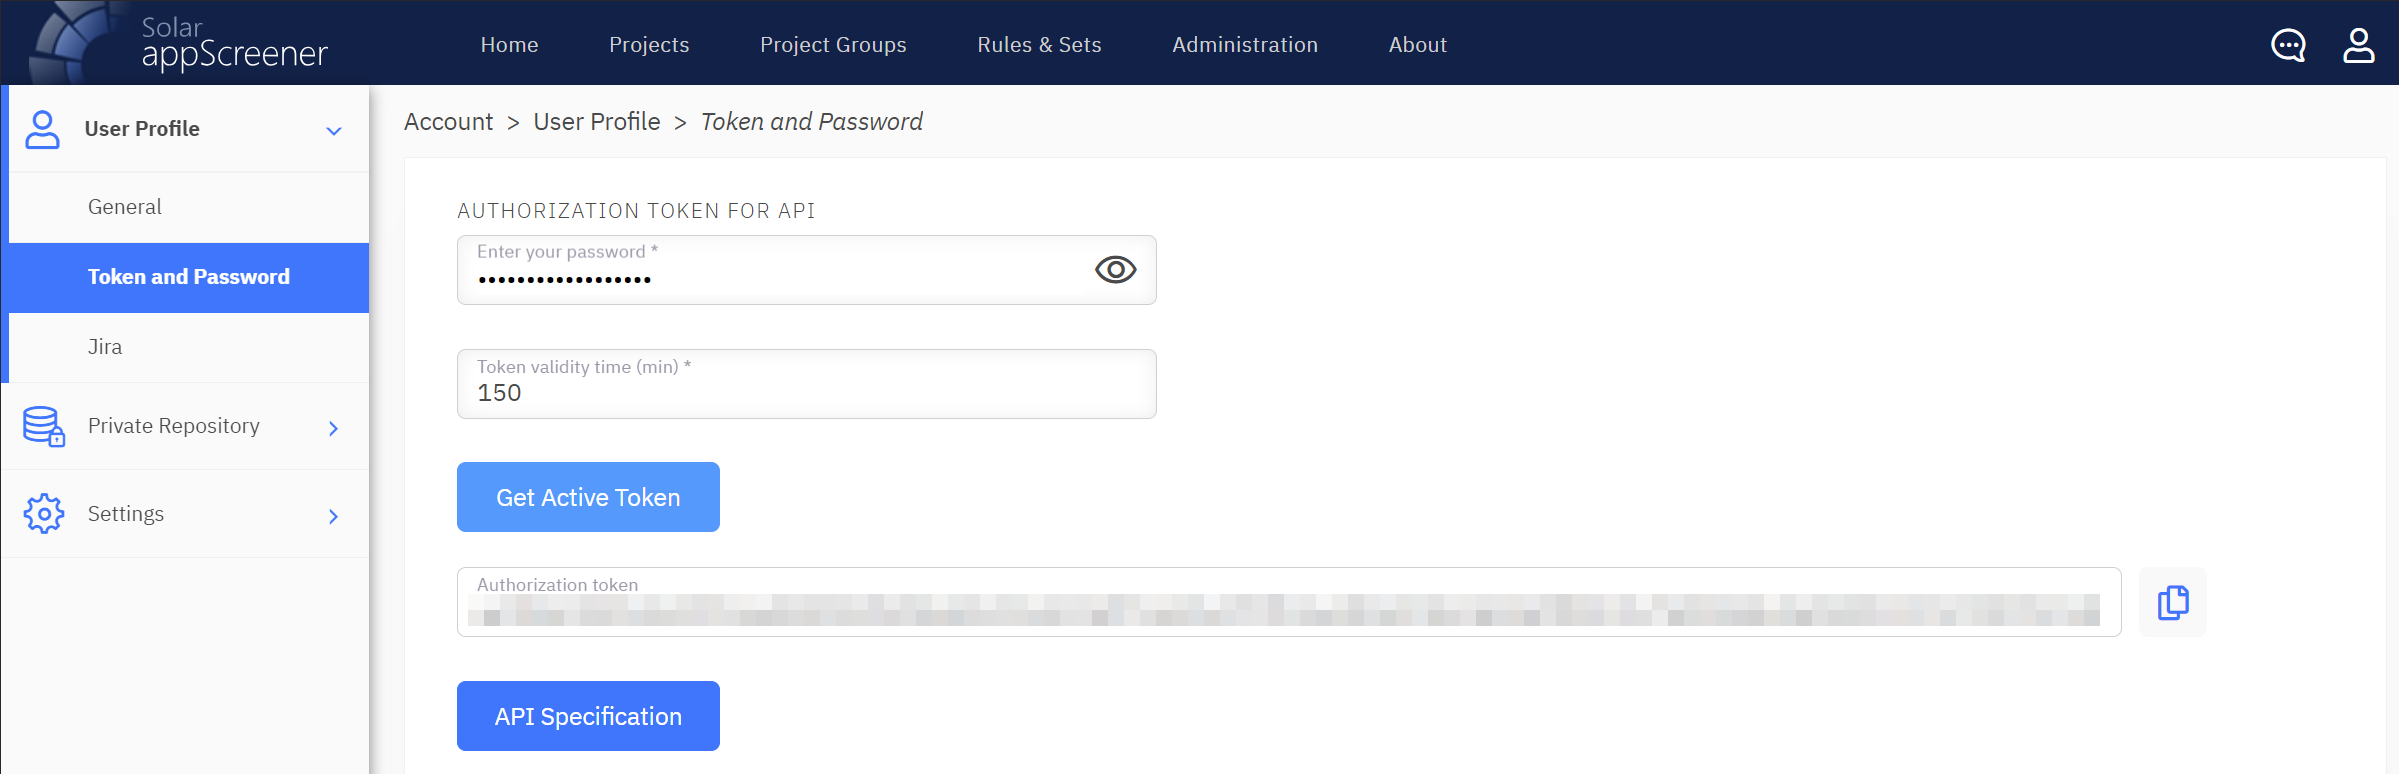Click the Solar appScreener logo
Image resolution: width=2399 pixels, height=774 pixels.
pyautogui.click(x=180, y=43)
